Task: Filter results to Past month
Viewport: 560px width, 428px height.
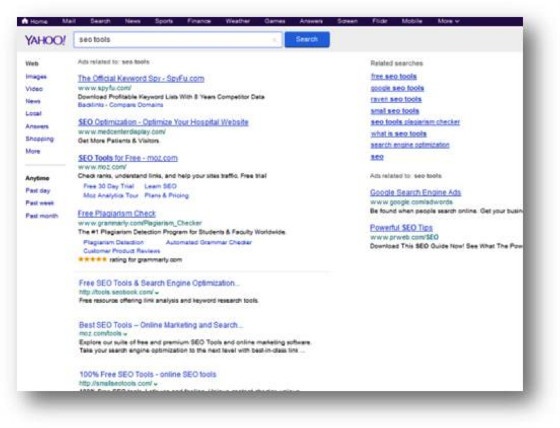Action: pyautogui.click(x=41, y=216)
